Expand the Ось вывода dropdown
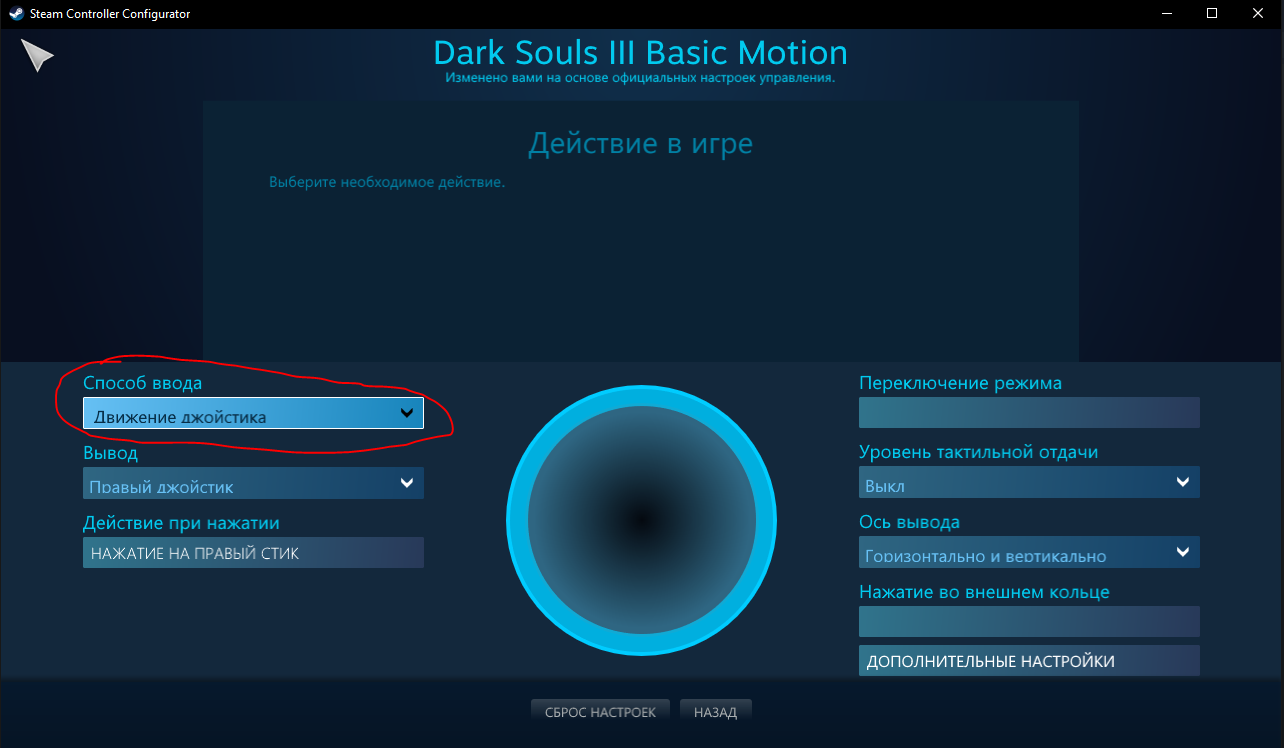Image resolution: width=1284 pixels, height=748 pixels. 1029,553
